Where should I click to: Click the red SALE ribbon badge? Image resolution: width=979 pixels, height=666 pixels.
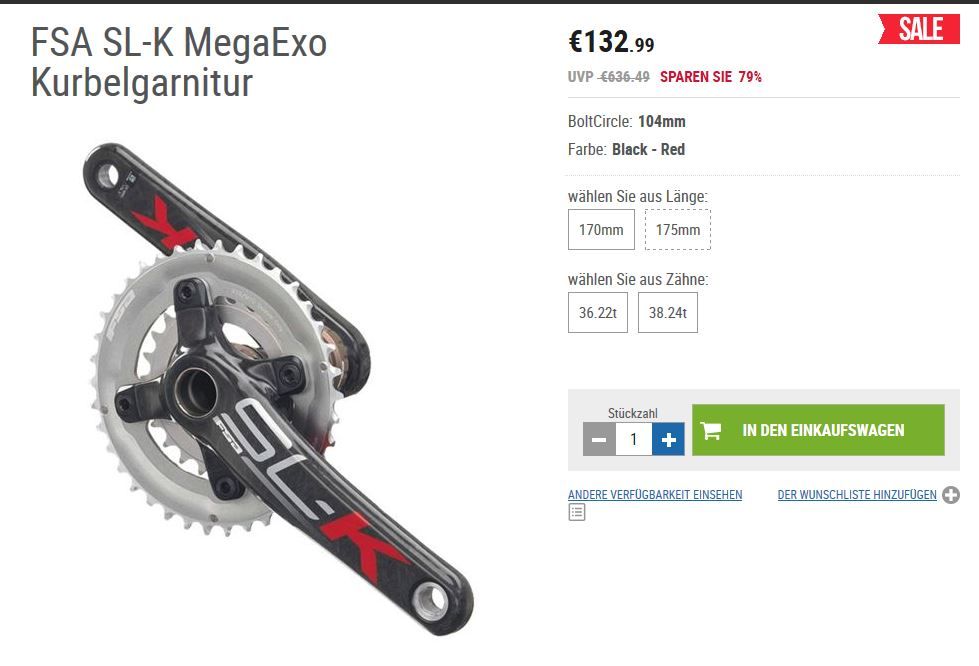click(918, 29)
